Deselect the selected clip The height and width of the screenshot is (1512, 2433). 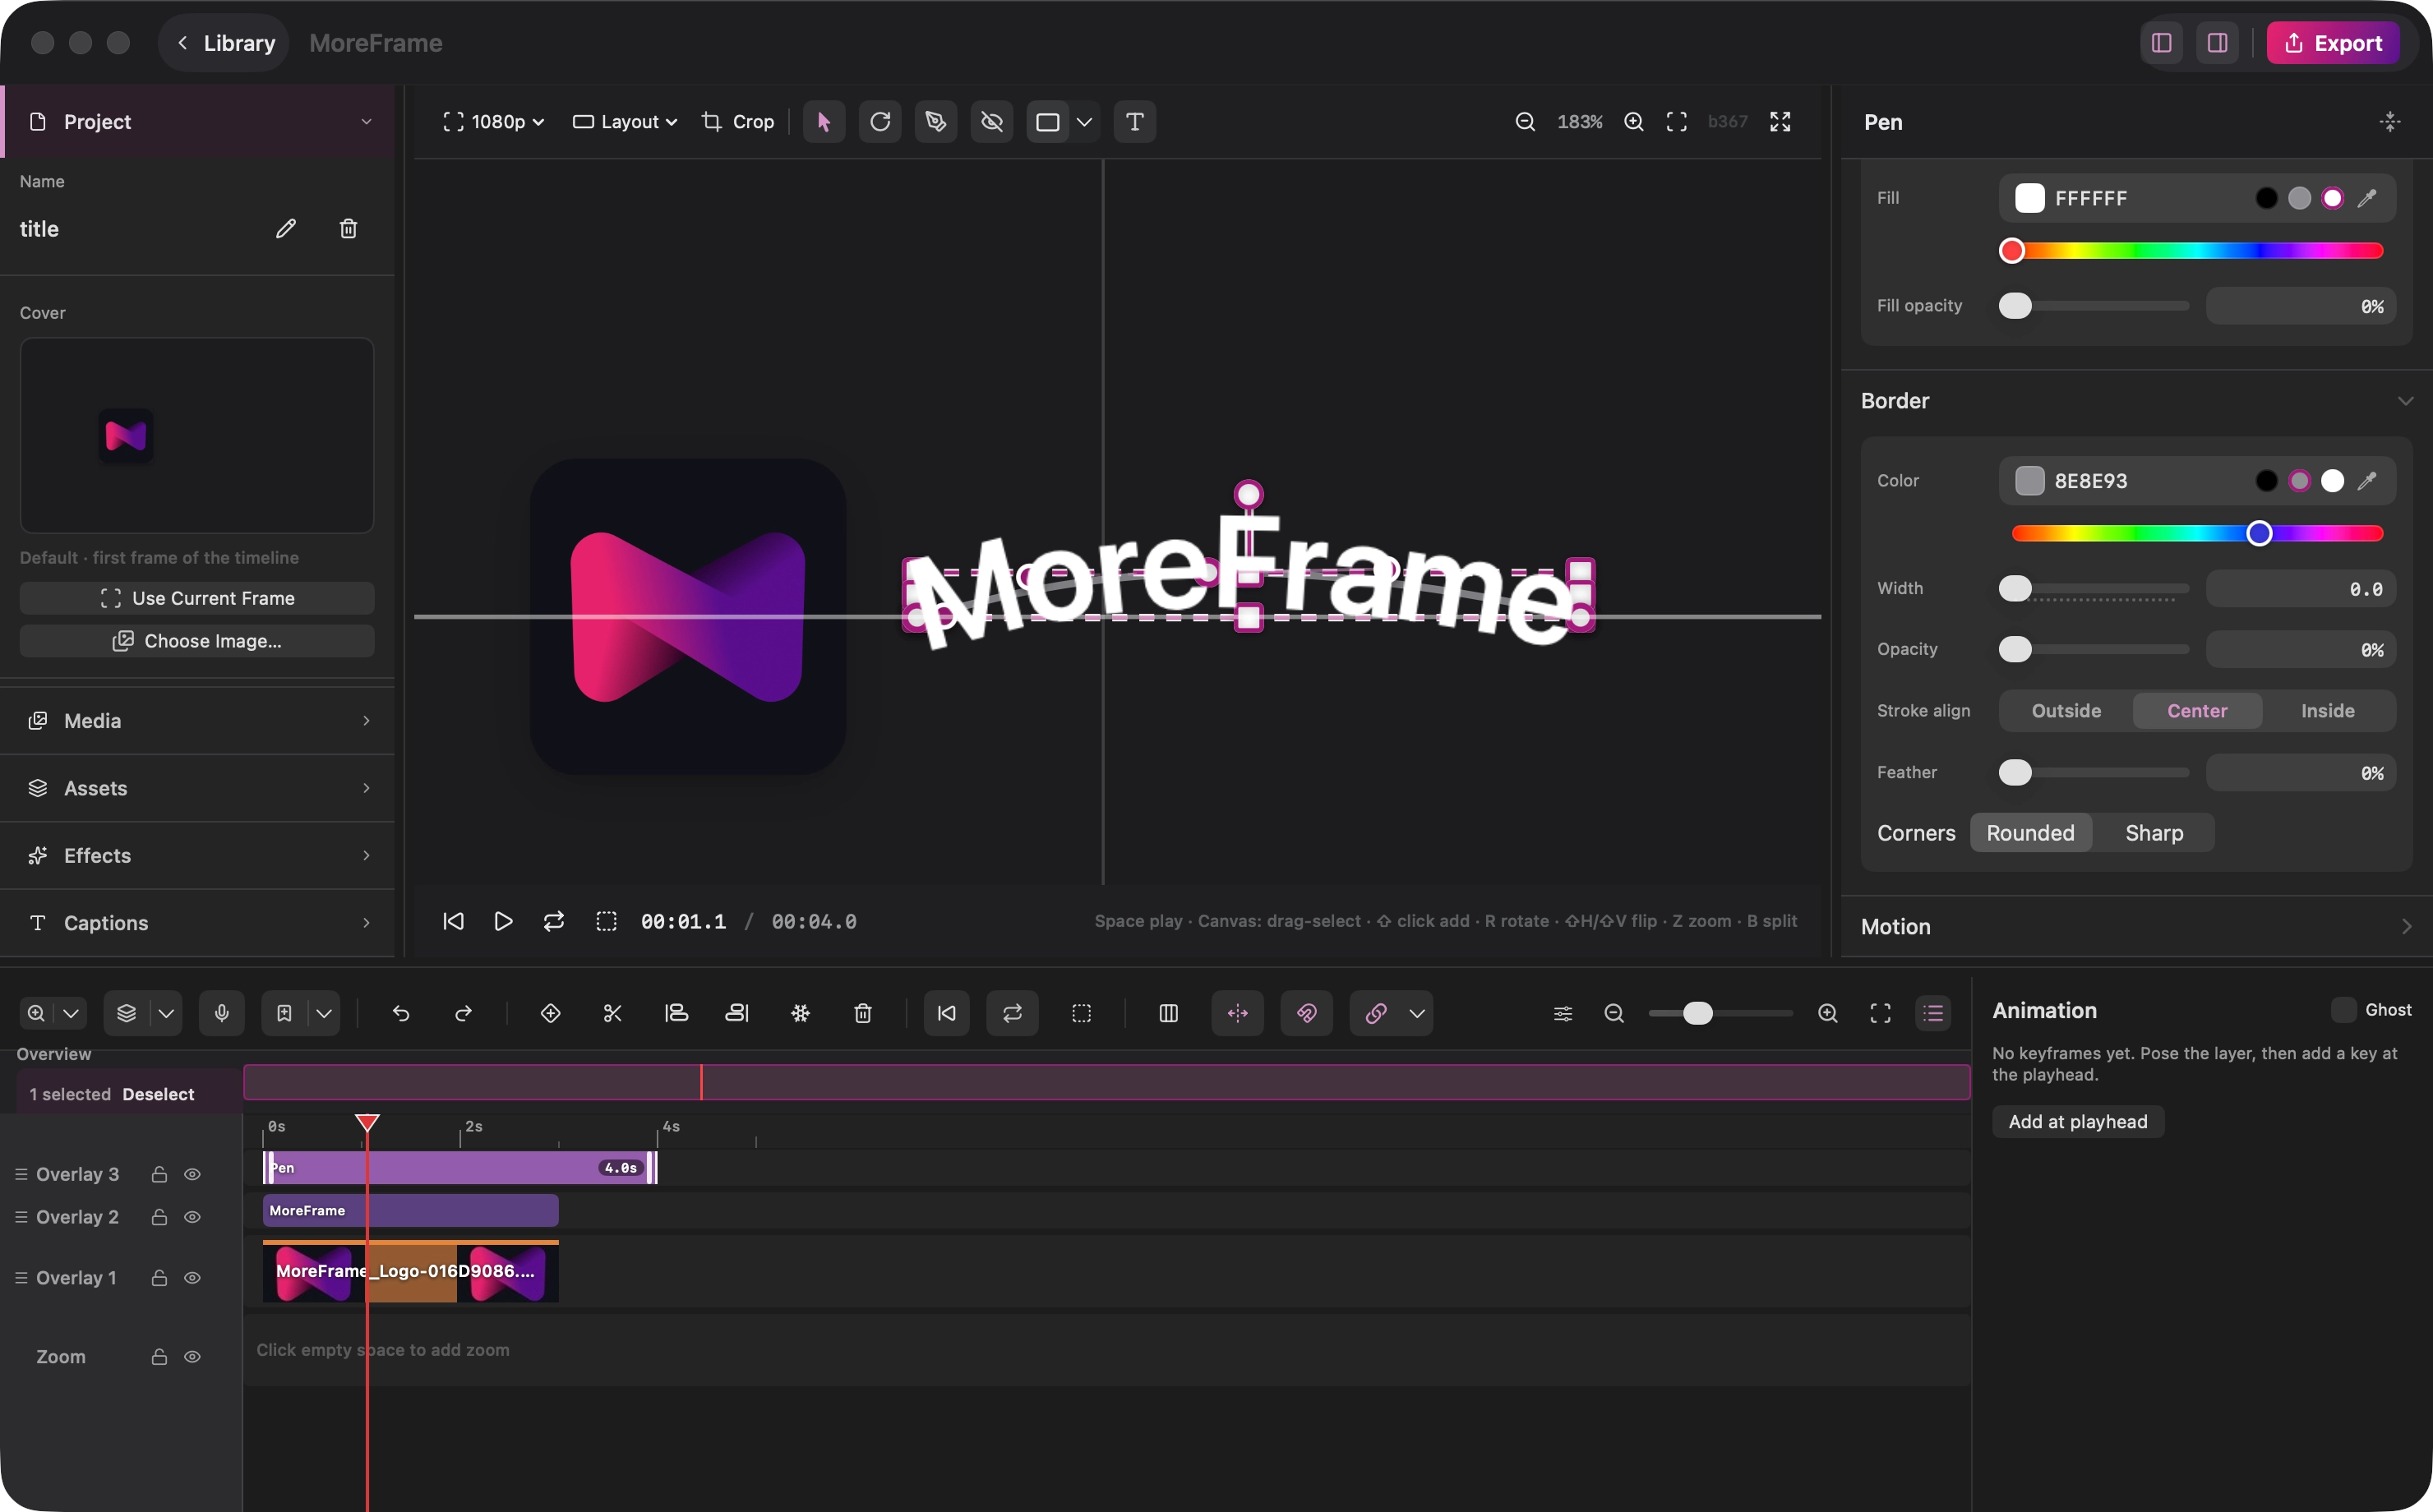(158, 1094)
